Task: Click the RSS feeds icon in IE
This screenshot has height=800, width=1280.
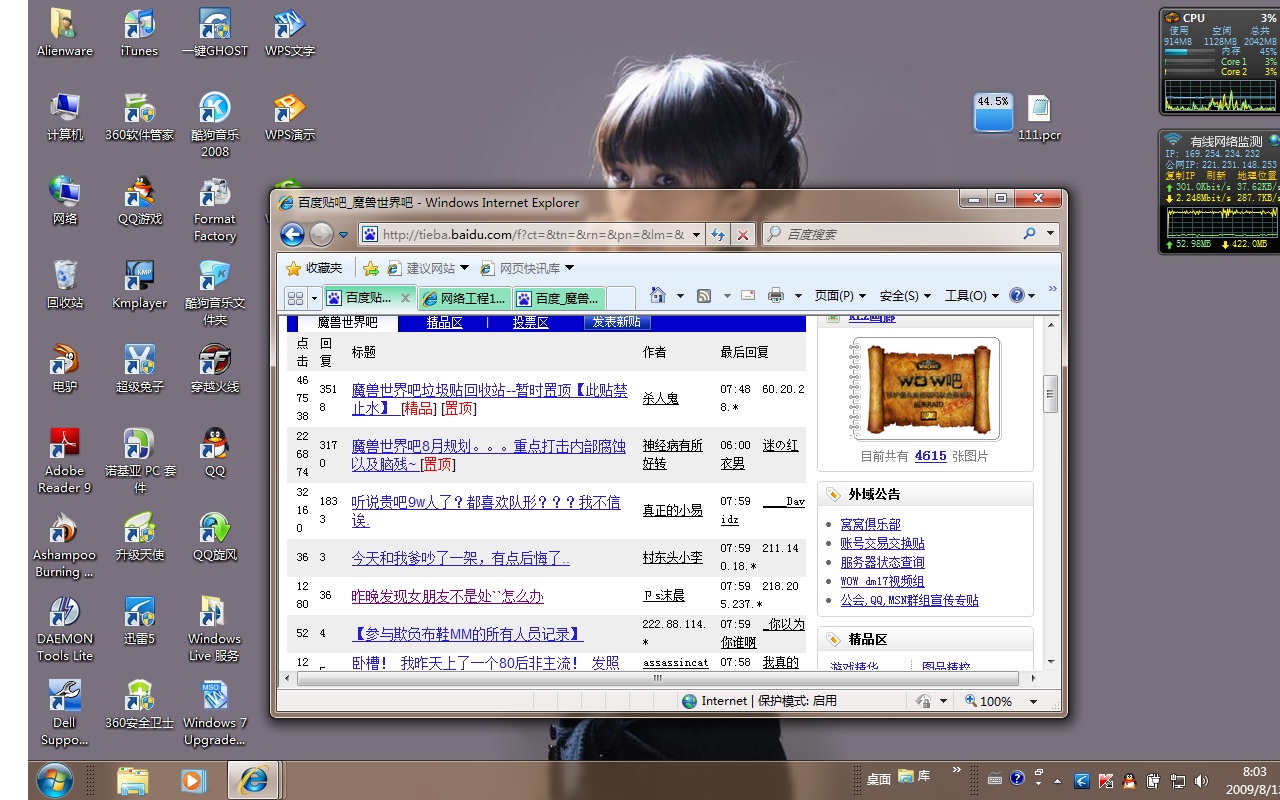Action: (x=704, y=295)
